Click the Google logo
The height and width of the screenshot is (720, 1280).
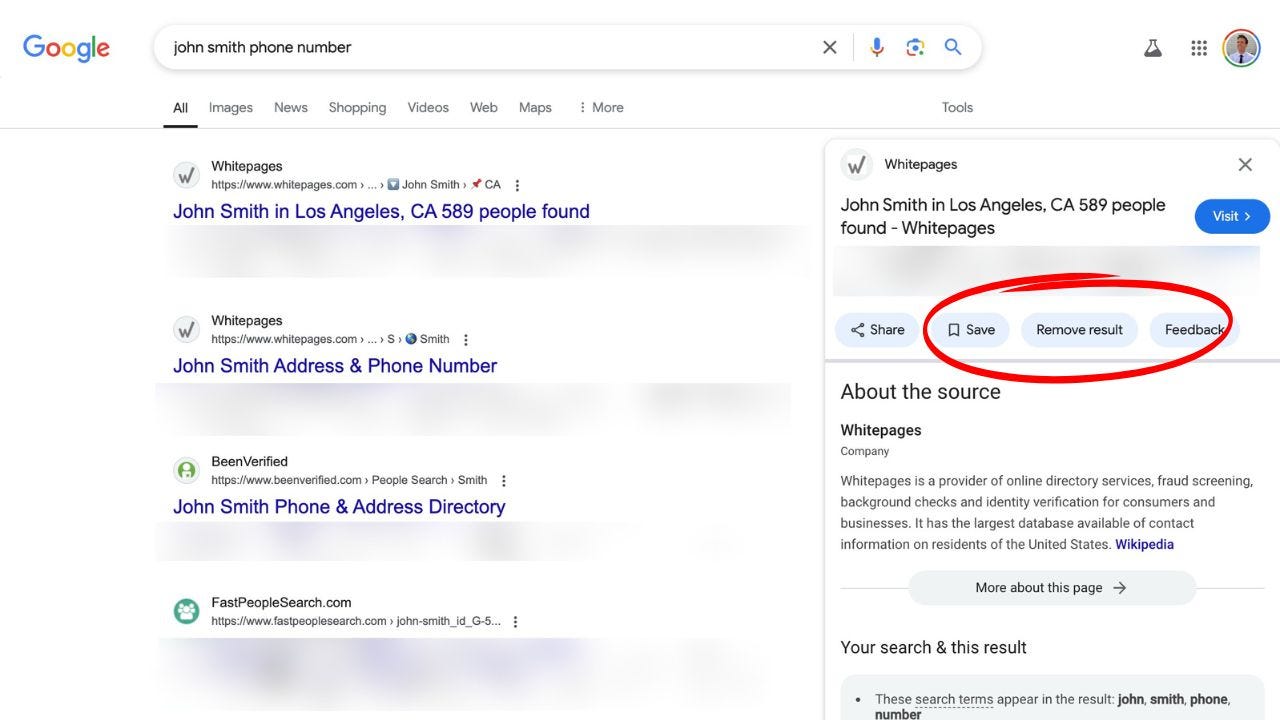click(x=66, y=47)
